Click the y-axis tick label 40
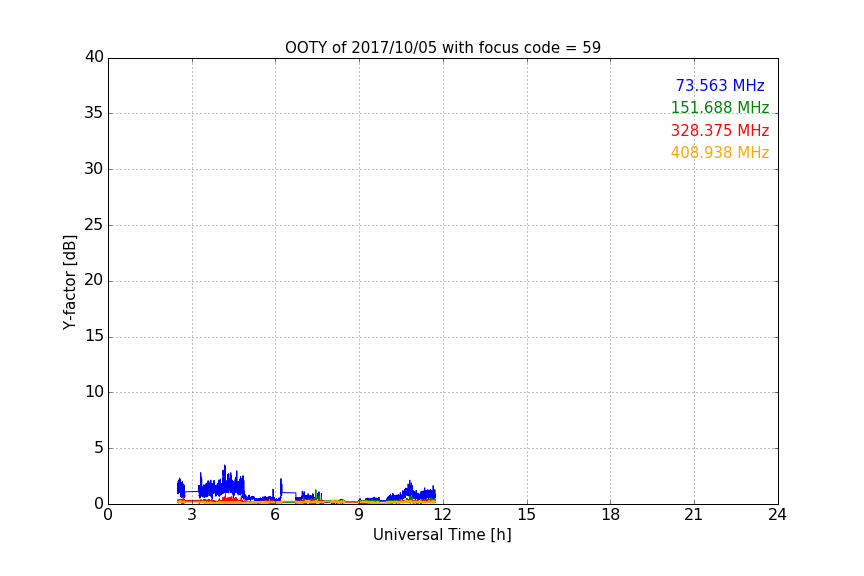This screenshot has width=864, height=576. click(x=94, y=57)
